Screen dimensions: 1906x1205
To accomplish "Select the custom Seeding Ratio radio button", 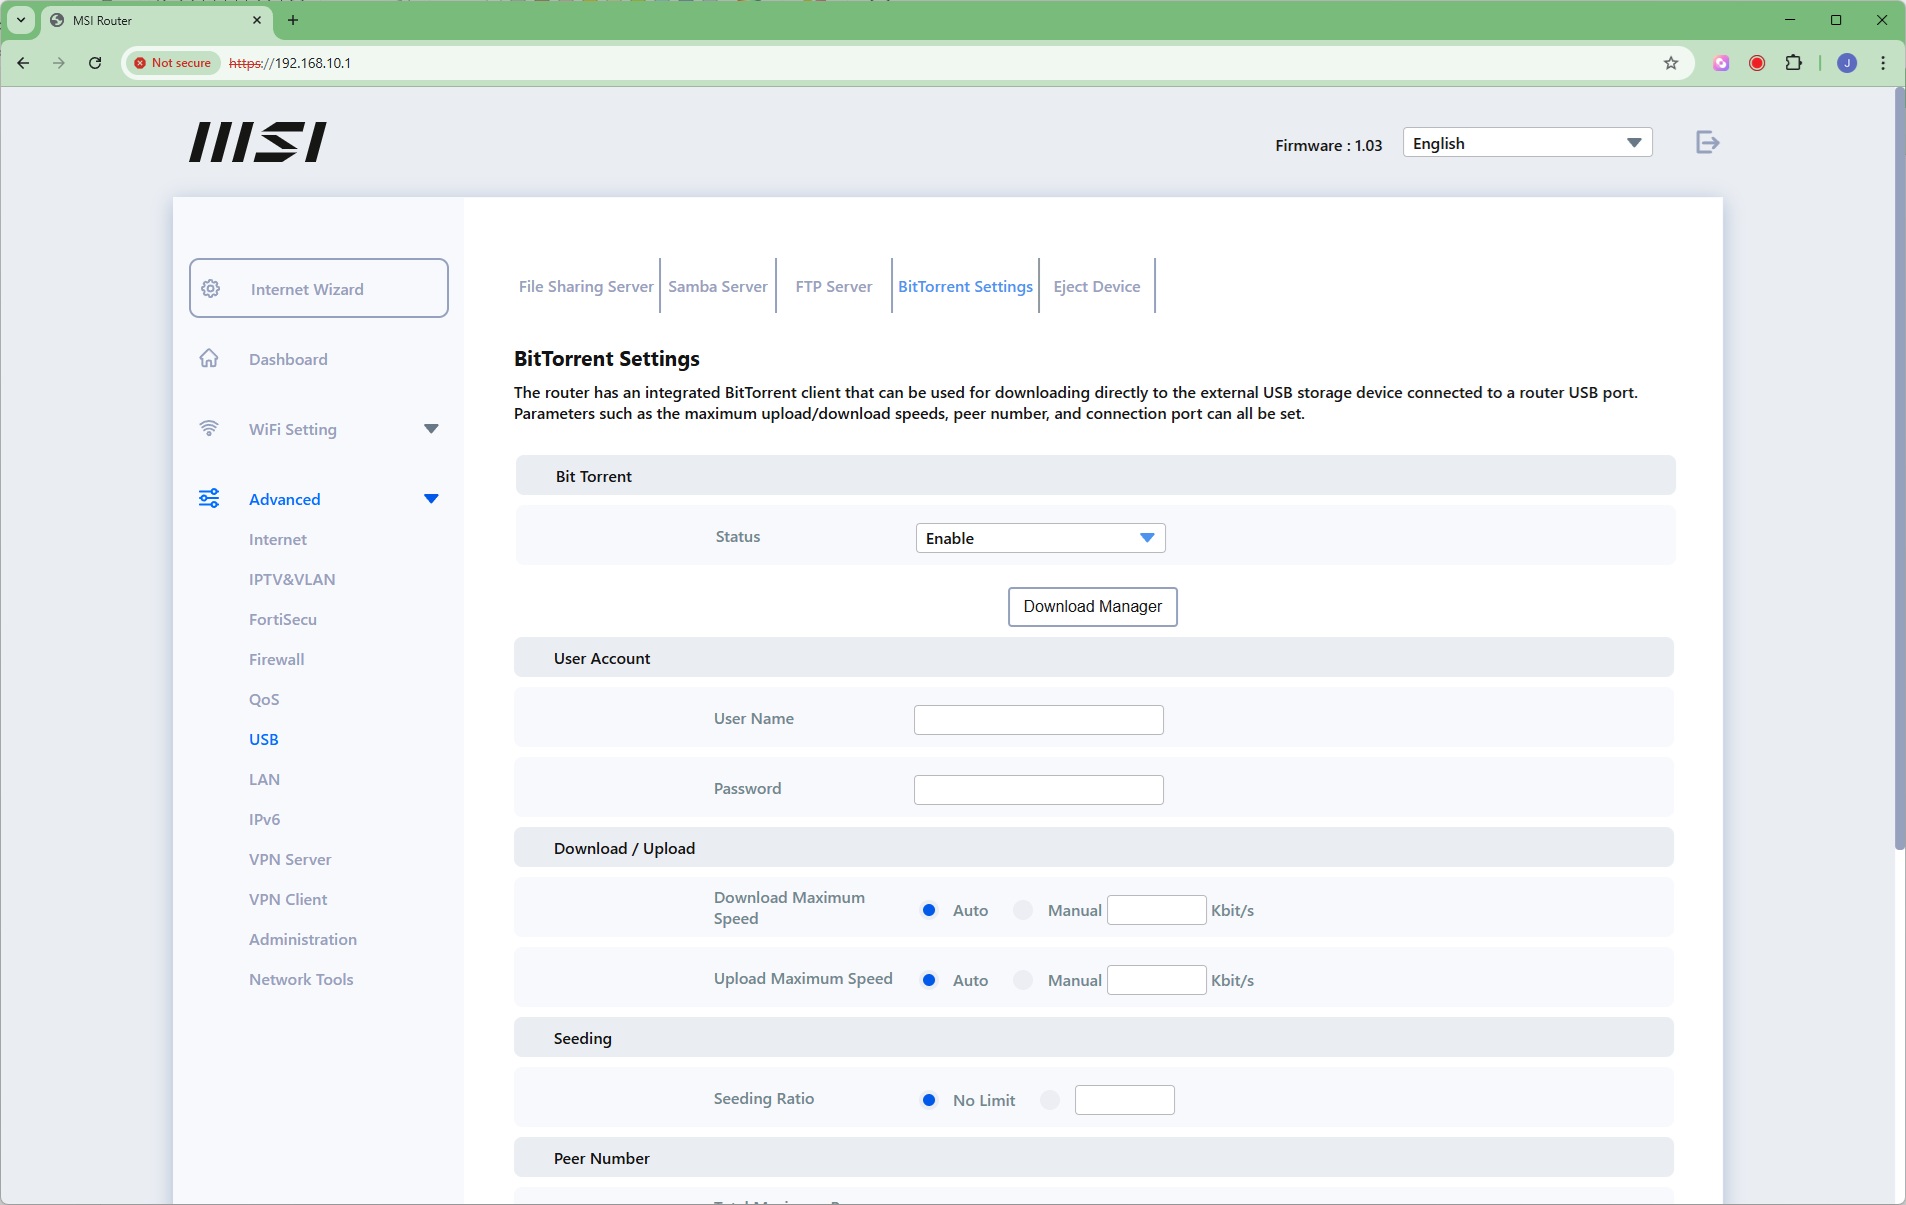I will pos(1050,1100).
